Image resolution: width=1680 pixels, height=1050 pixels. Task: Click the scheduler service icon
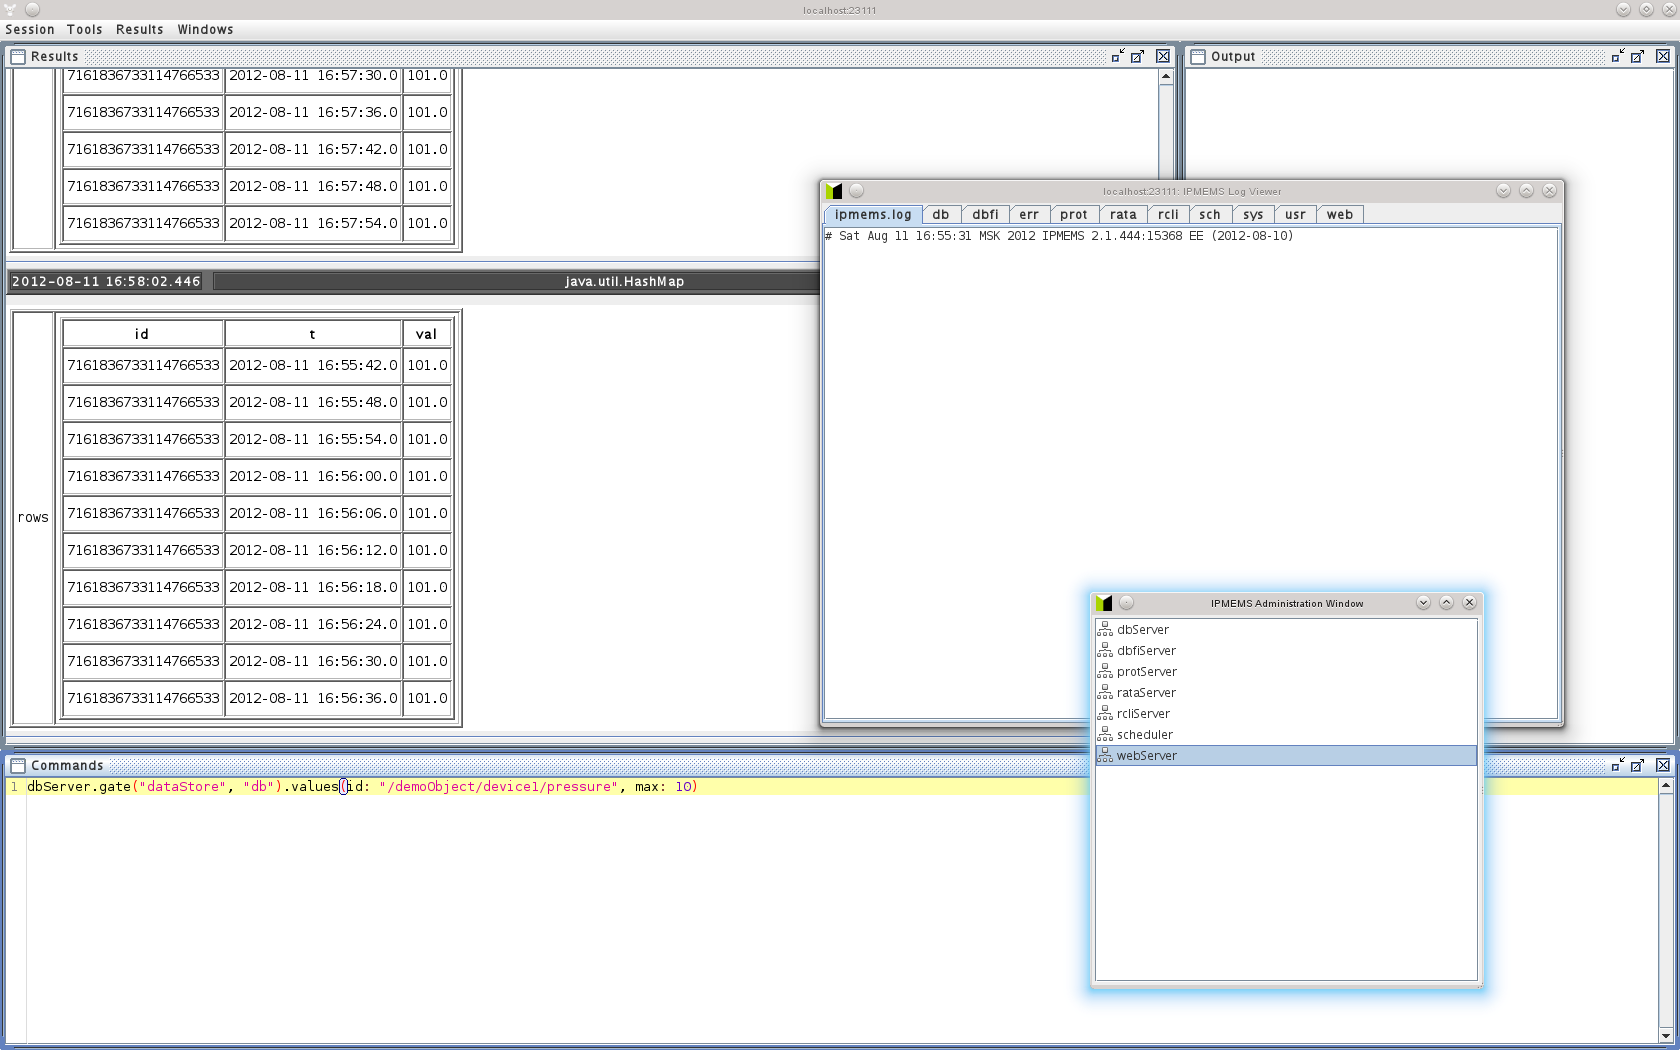coord(1105,734)
